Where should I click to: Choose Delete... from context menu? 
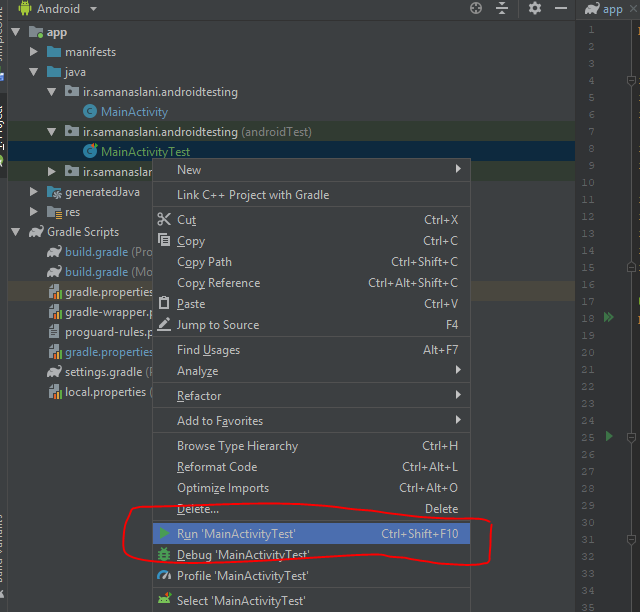(312, 509)
